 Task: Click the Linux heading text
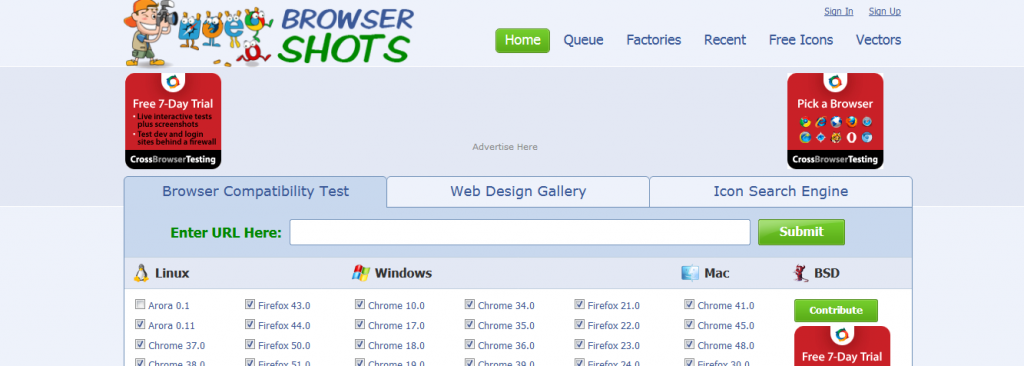[x=172, y=273]
